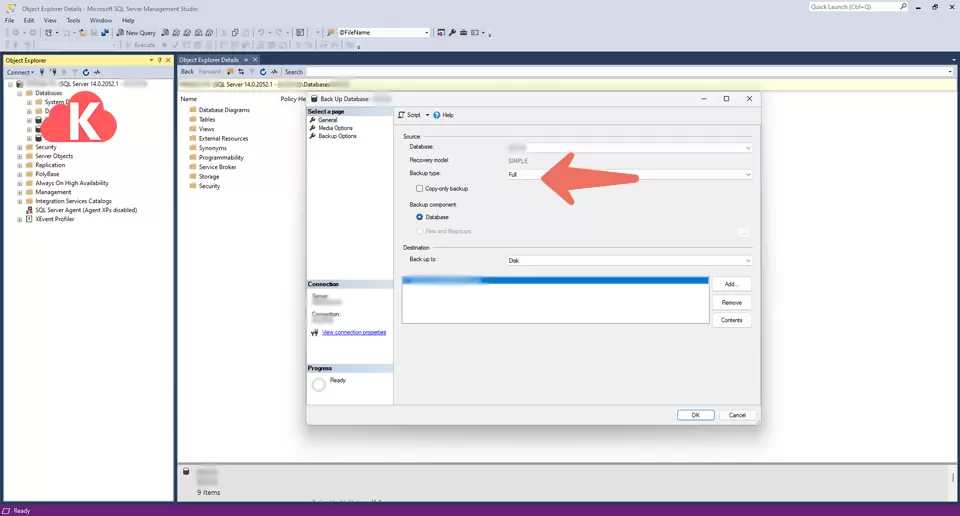The image size is (960, 516).
Task: Click the Help icon in backup dialog
Action: click(x=438, y=115)
